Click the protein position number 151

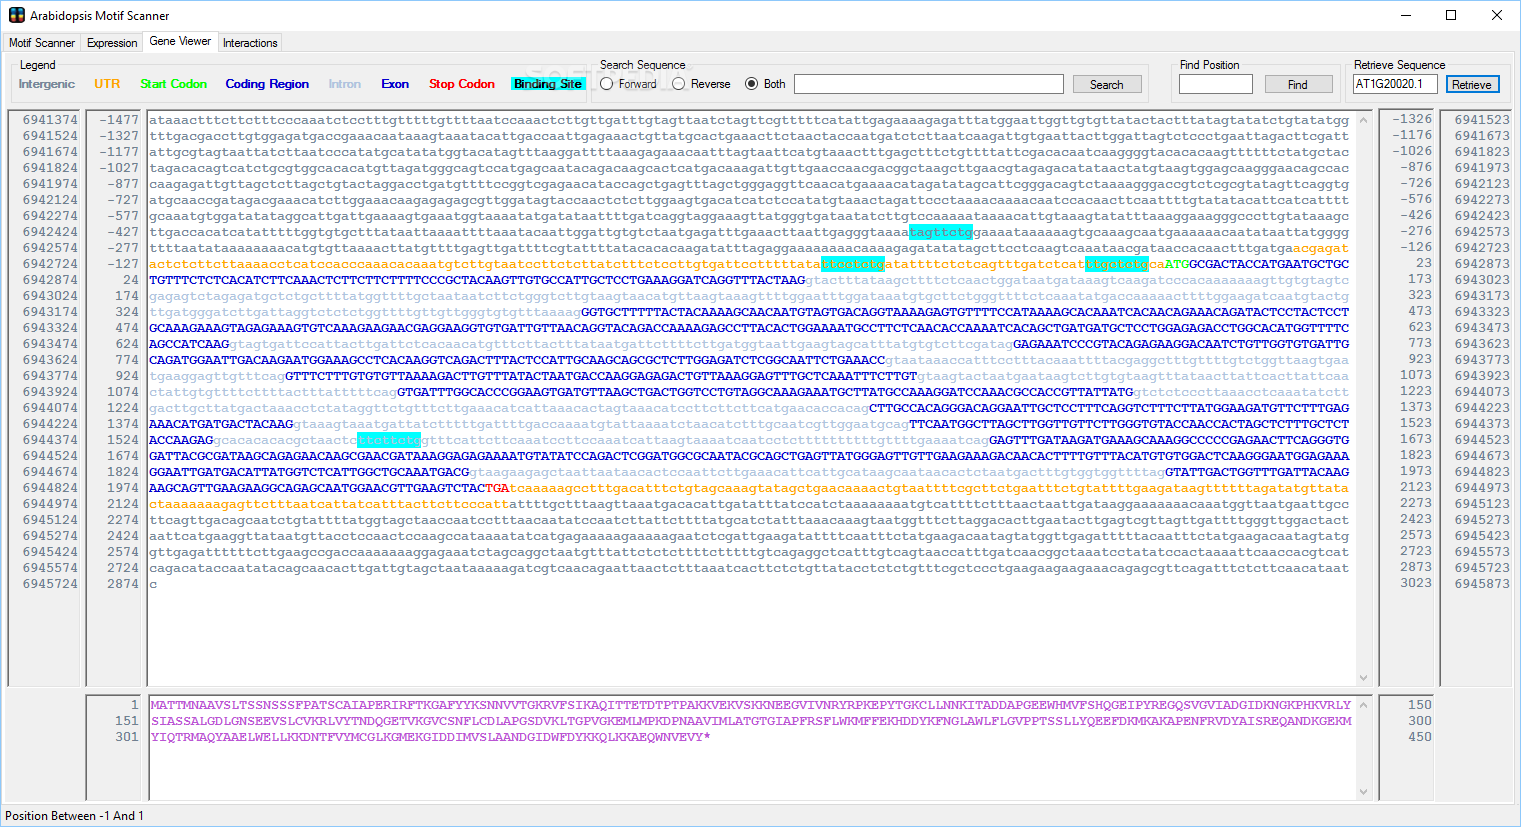pyautogui.click(x=127, y=721)
